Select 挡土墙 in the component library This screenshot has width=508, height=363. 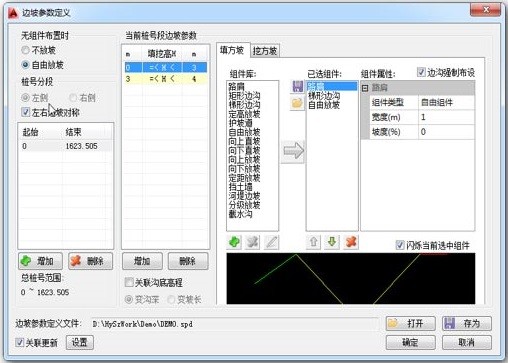240,187
